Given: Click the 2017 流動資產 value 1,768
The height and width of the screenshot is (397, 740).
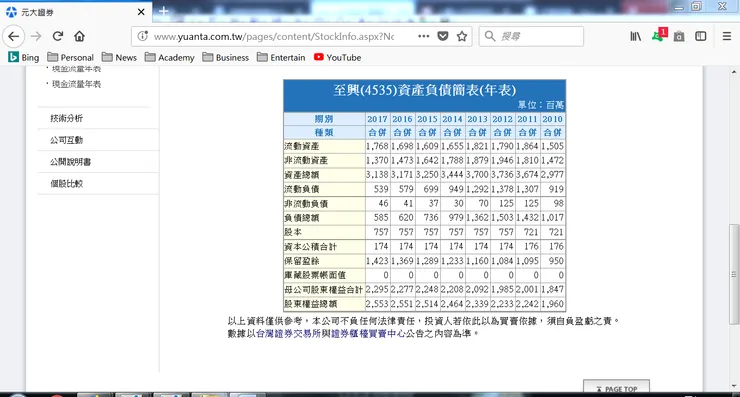Looking at the screenshot, I should [x=377, y=146].
